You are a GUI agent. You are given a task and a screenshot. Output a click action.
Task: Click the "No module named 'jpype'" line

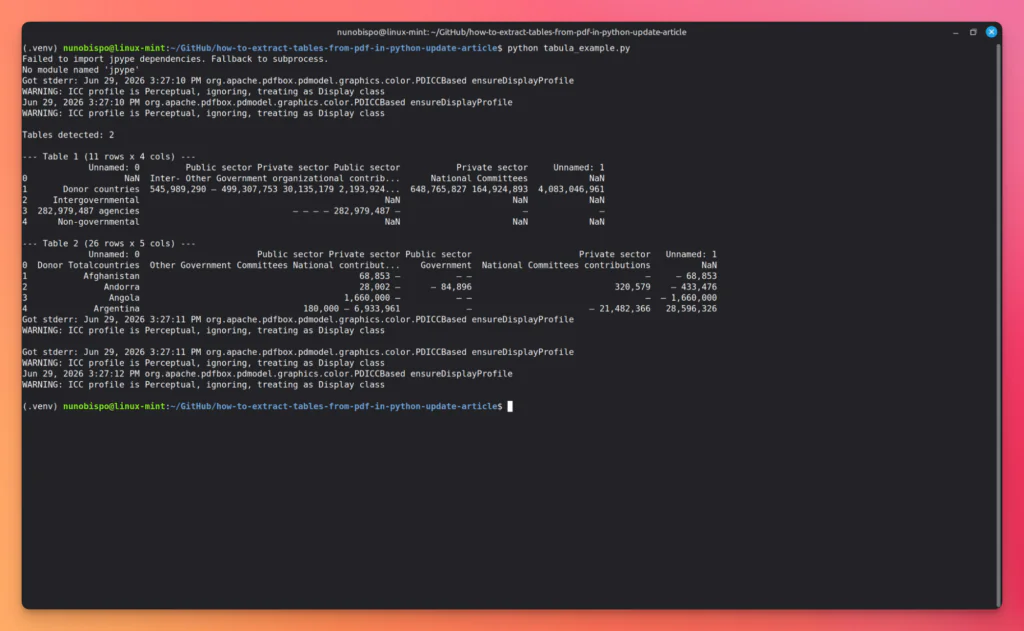tap(80, 70)
